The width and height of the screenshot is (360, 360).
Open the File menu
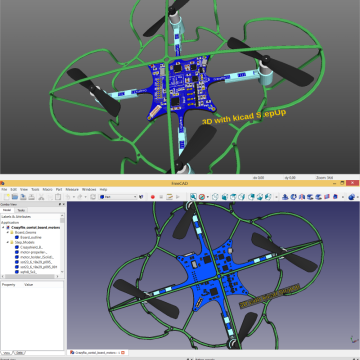[4, 189]
